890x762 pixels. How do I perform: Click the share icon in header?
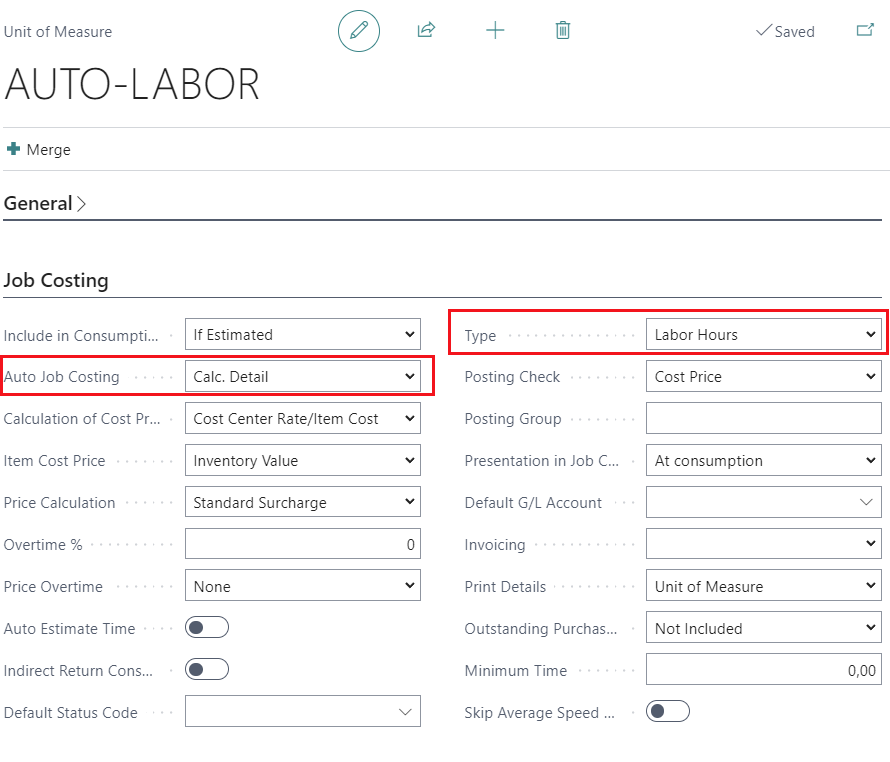(426, 30)
